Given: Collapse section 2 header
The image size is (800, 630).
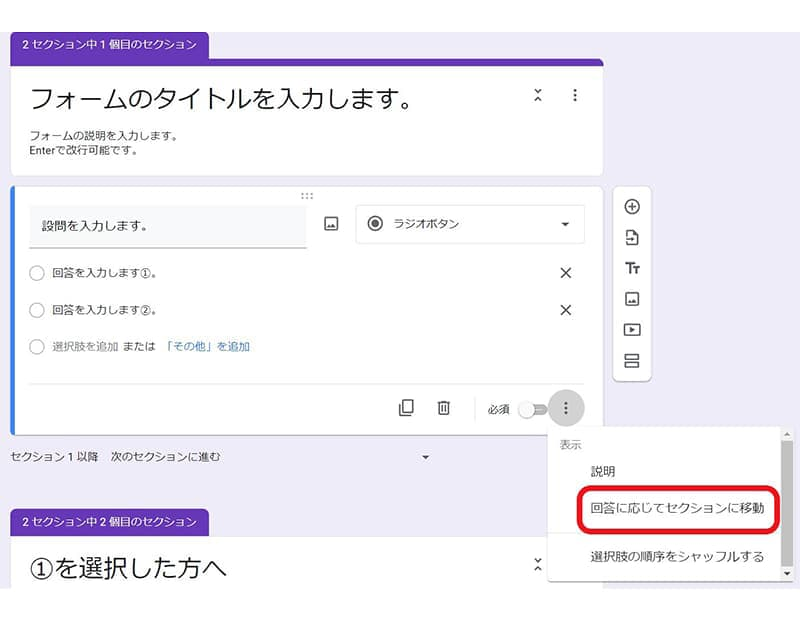Looking at the screenshot, I should coord(538,564).
